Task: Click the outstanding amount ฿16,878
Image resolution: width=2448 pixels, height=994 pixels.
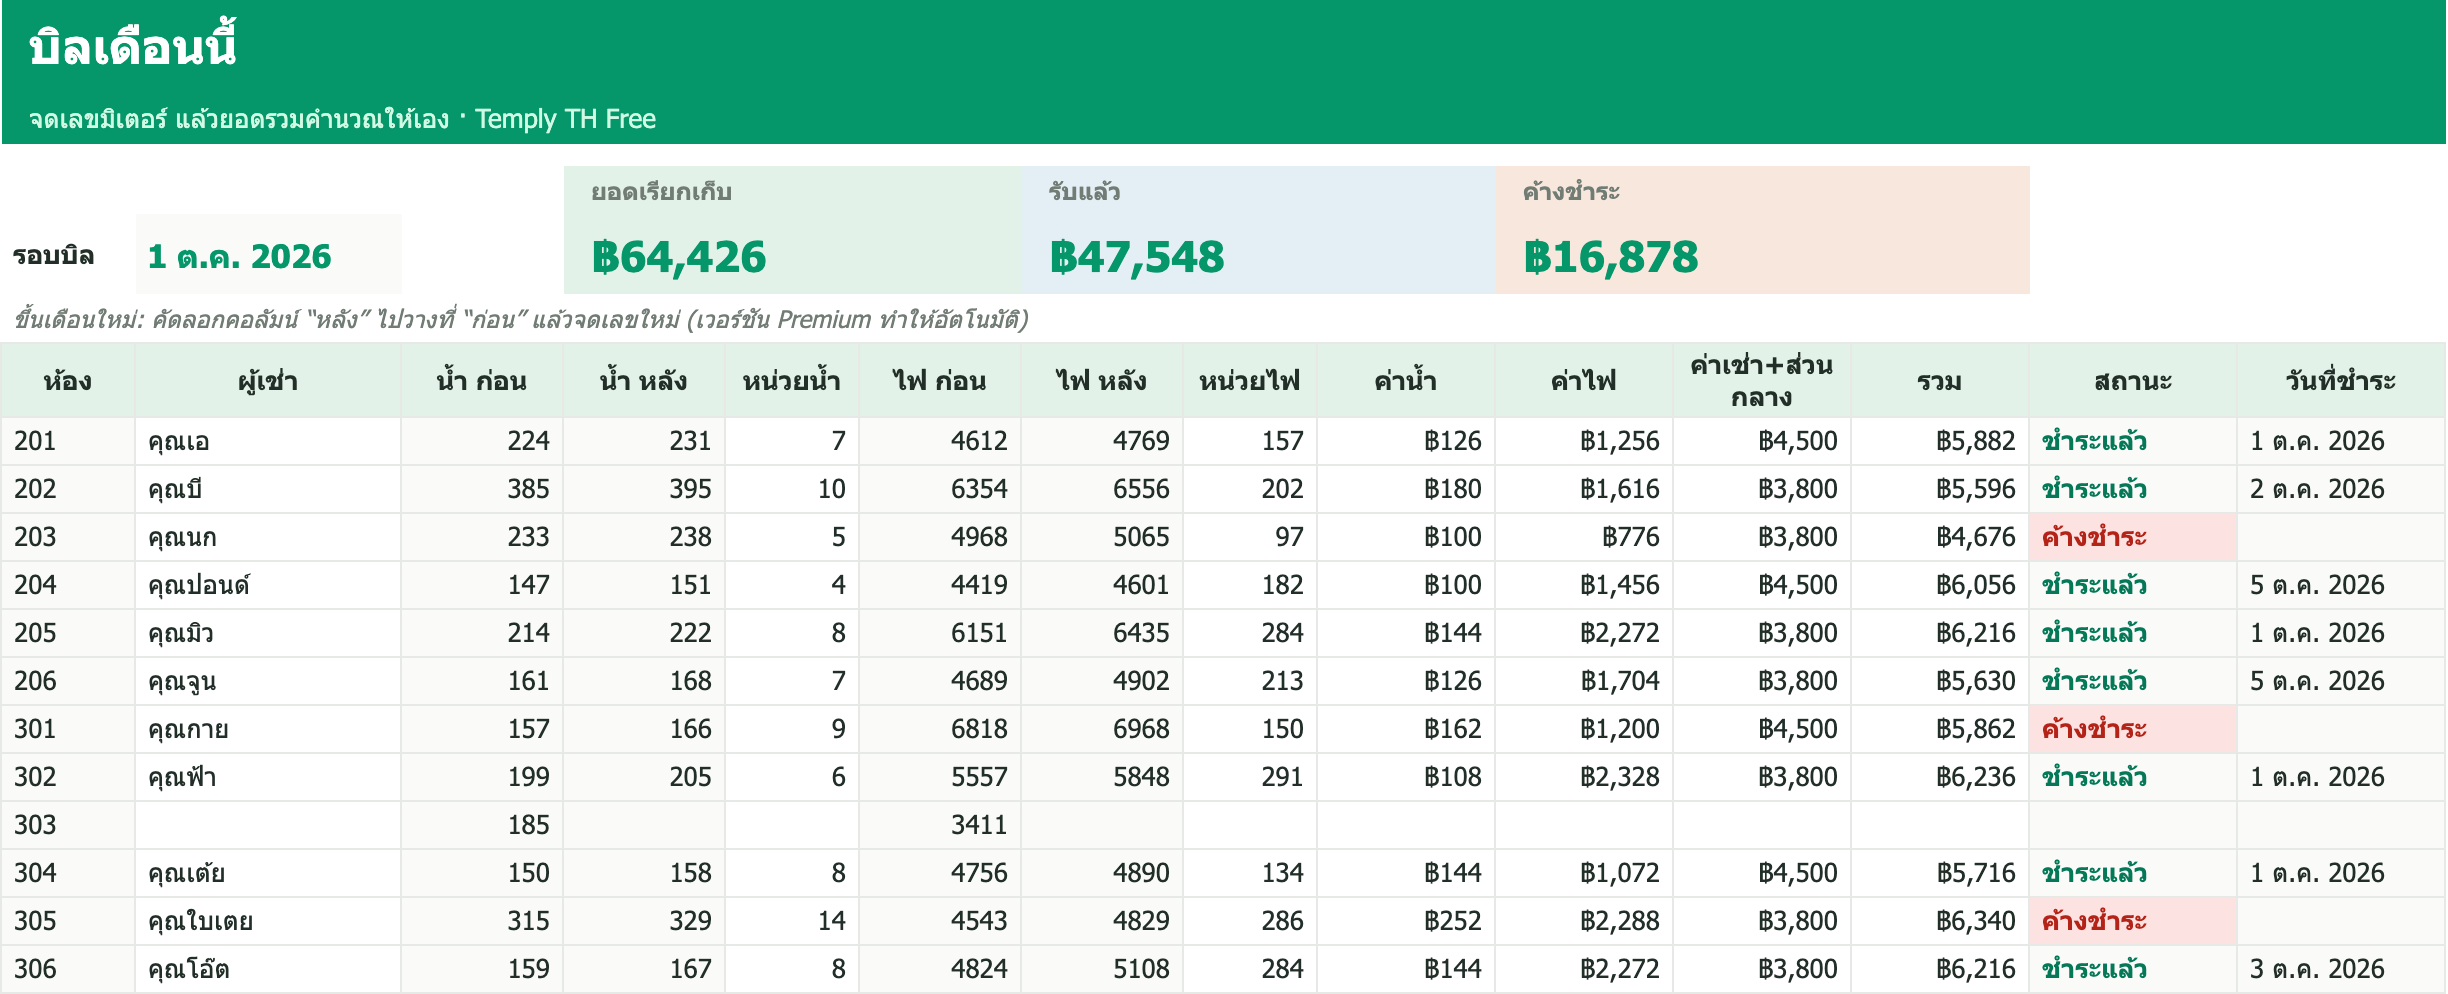Action: pos(1611,257)
